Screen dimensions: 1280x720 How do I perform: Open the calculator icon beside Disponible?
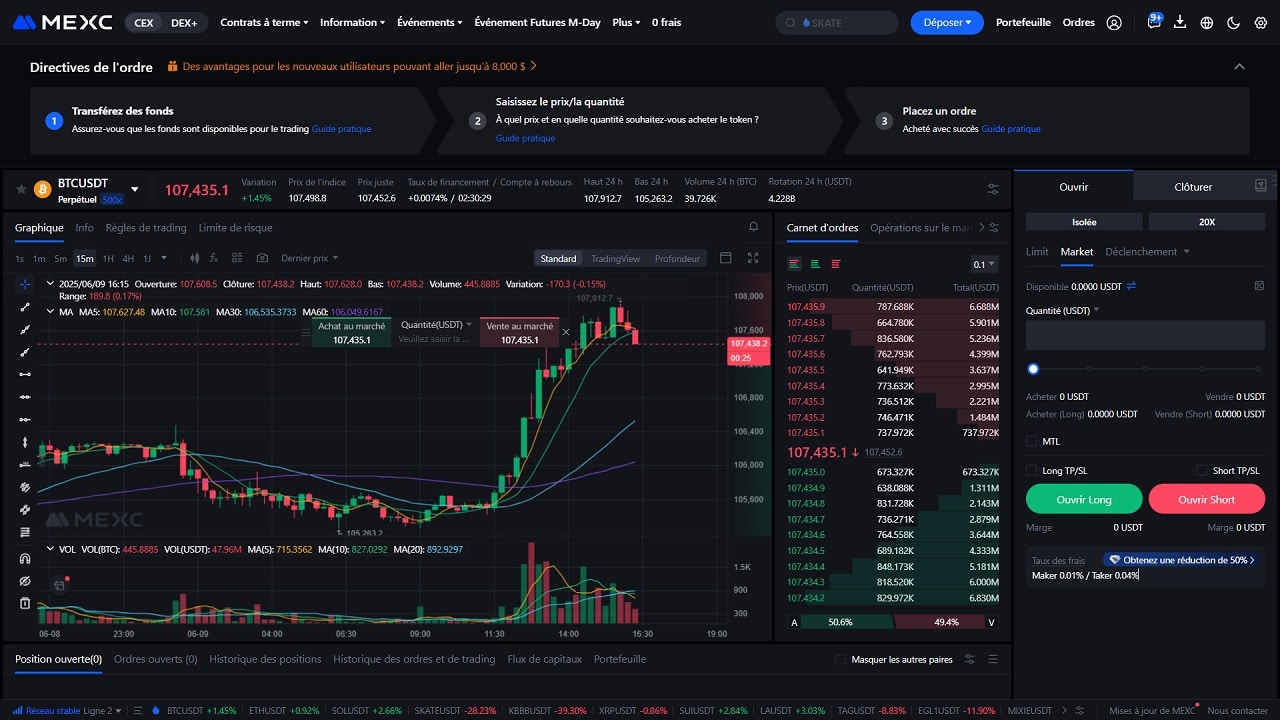click(1259, 286)
